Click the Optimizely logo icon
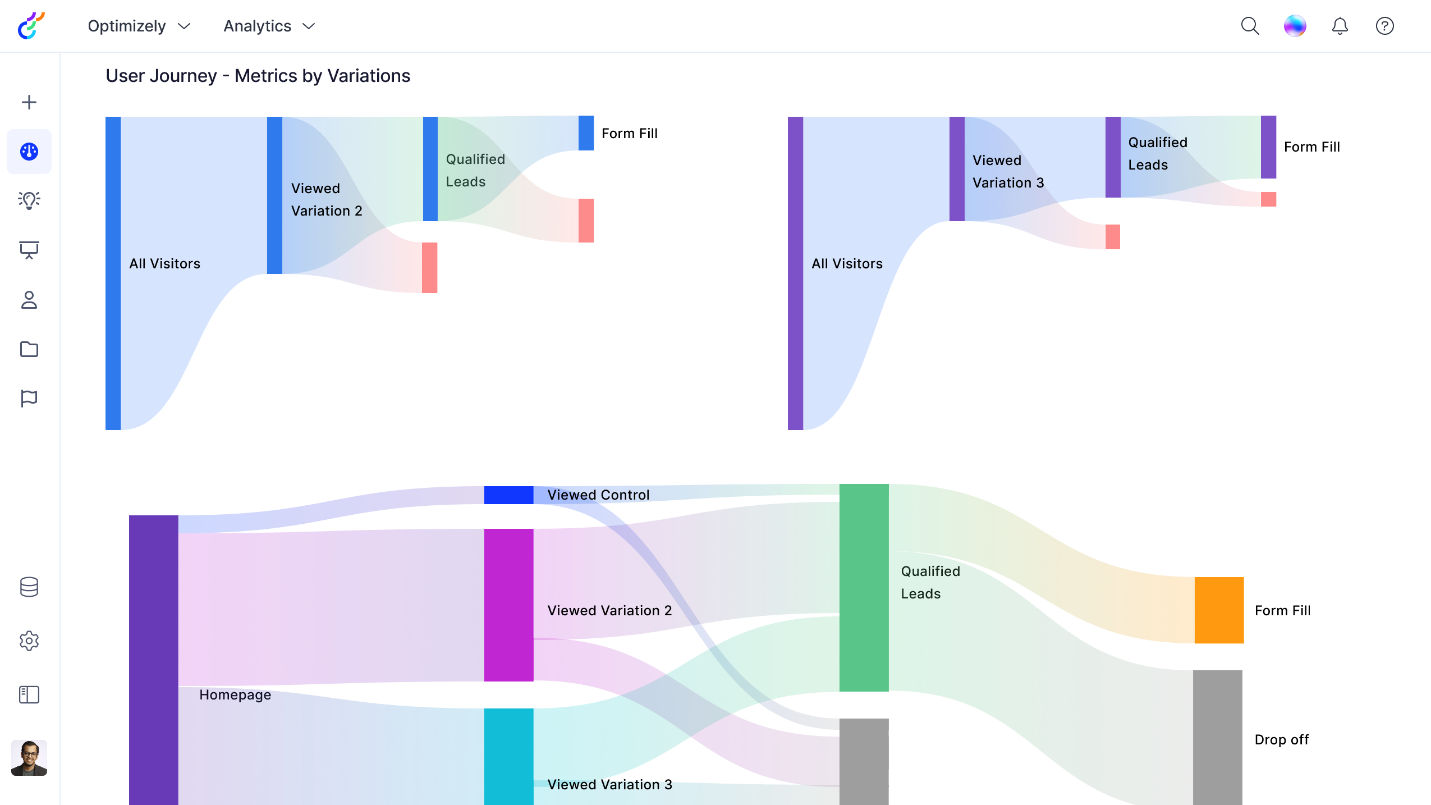This screenshot has height=805, width=1431. pos(31,26)
